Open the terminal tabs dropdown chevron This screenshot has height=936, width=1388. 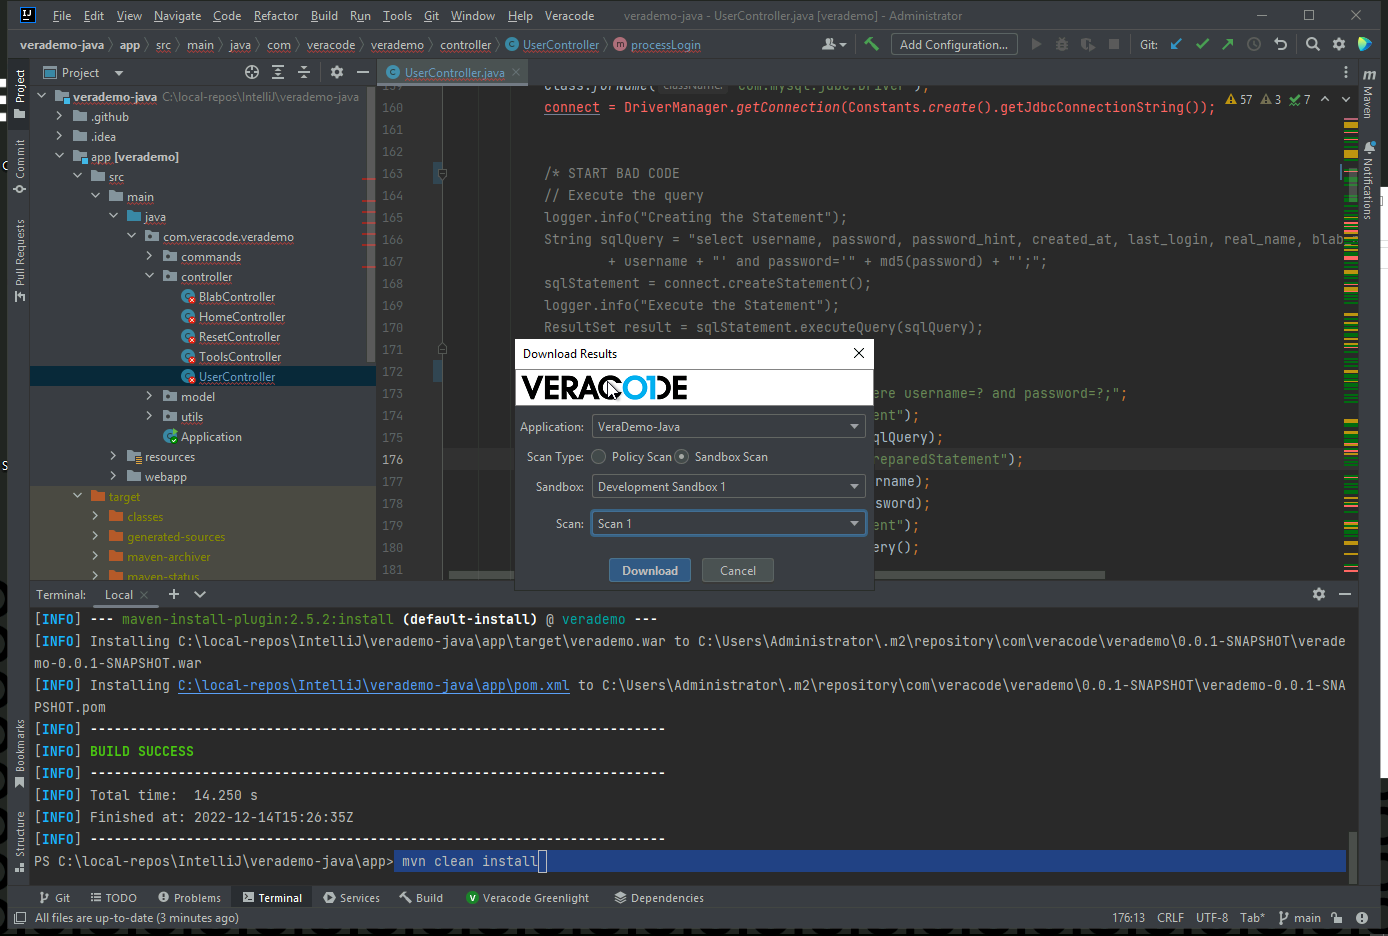tap(200, 594)
